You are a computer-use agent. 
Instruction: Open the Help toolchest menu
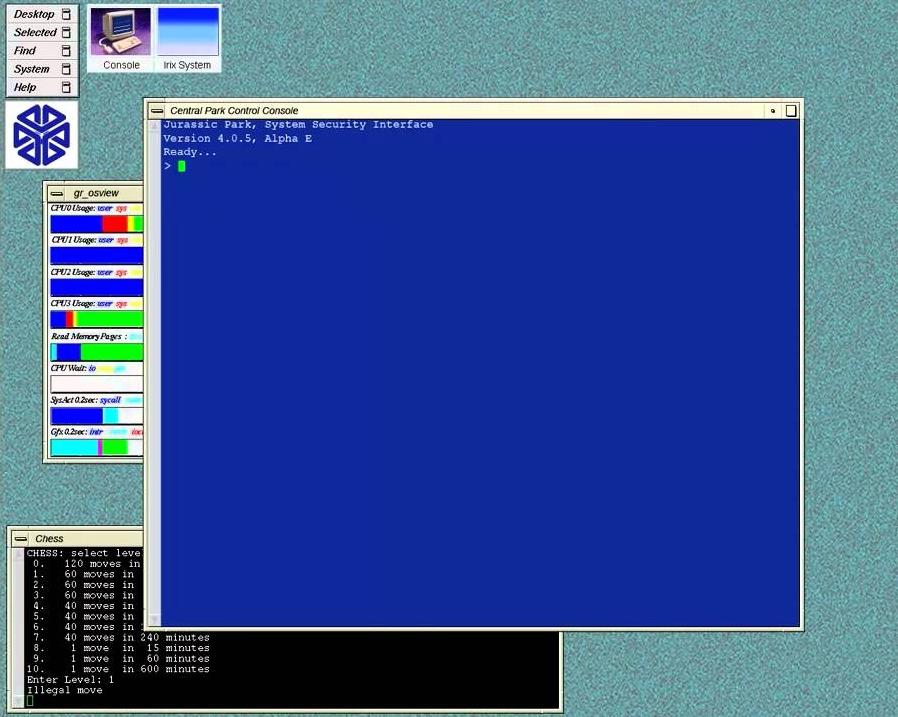point(42,87)
